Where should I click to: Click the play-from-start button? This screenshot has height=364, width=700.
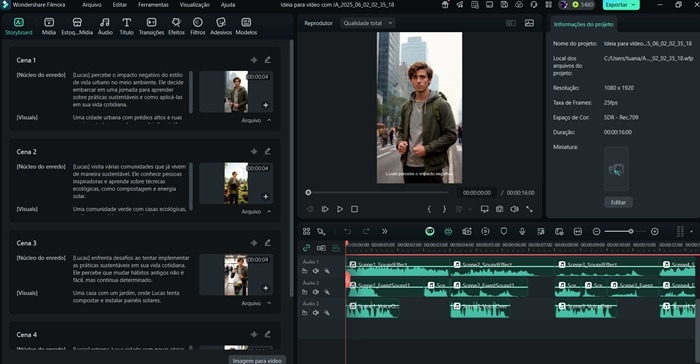point(325,209)
